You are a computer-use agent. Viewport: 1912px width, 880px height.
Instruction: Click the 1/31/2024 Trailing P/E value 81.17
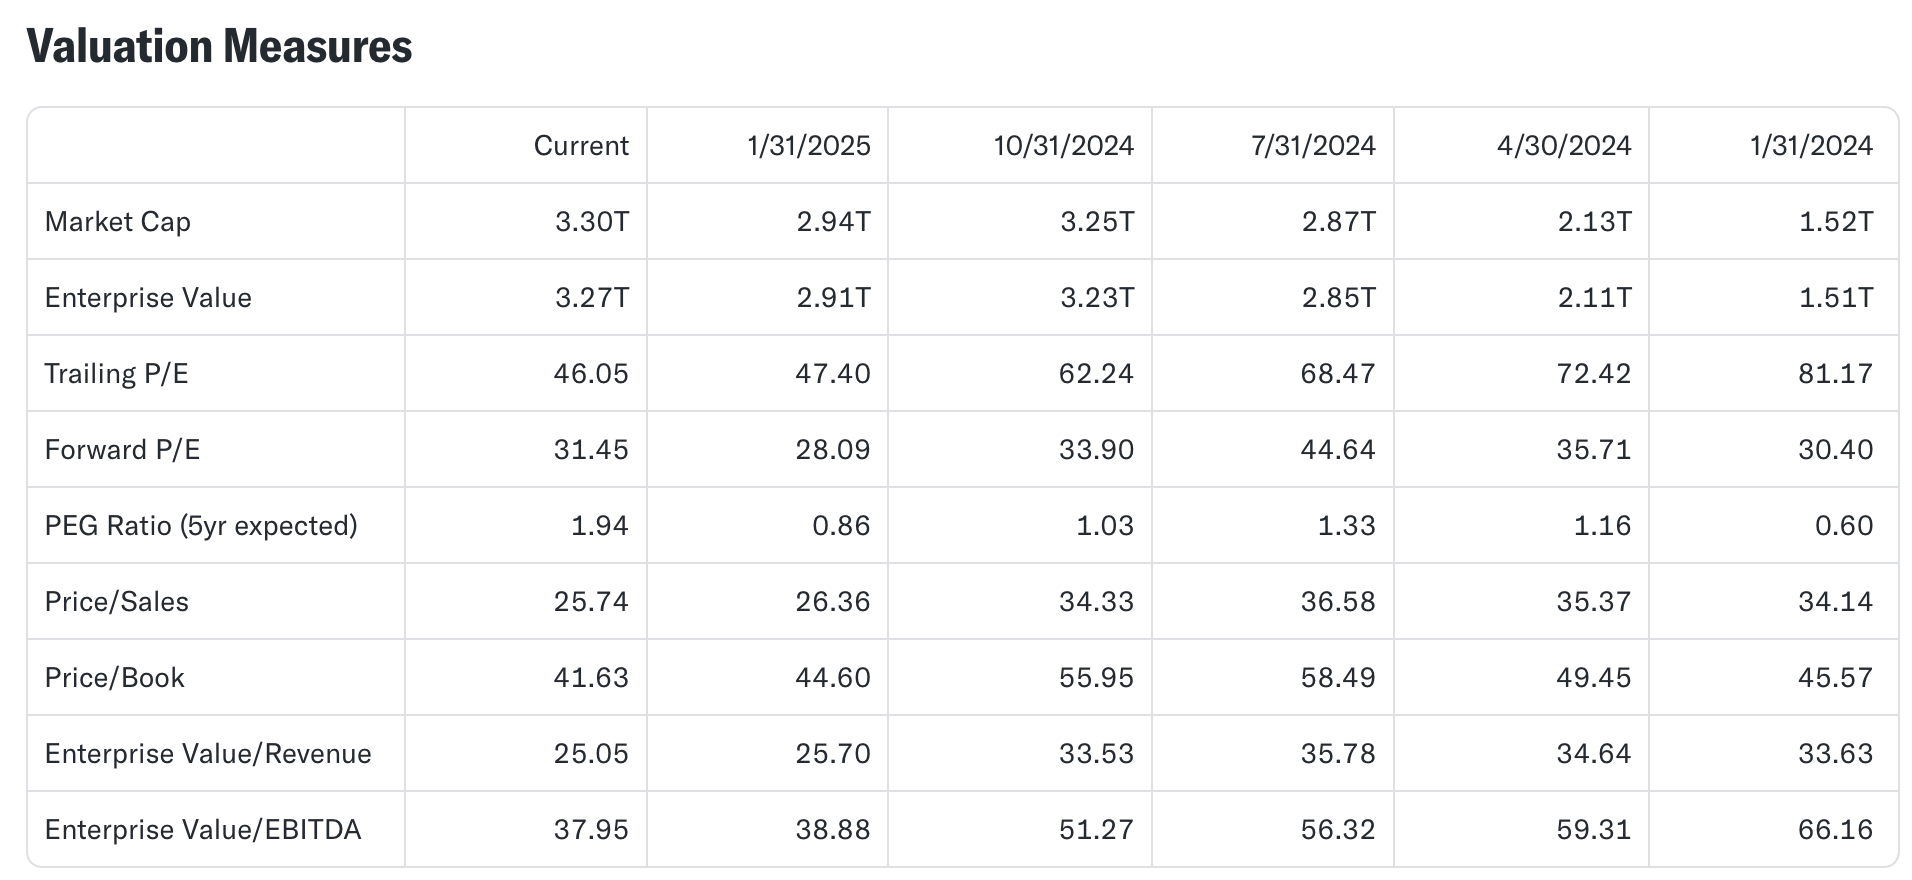click(x=1836, y=374)
